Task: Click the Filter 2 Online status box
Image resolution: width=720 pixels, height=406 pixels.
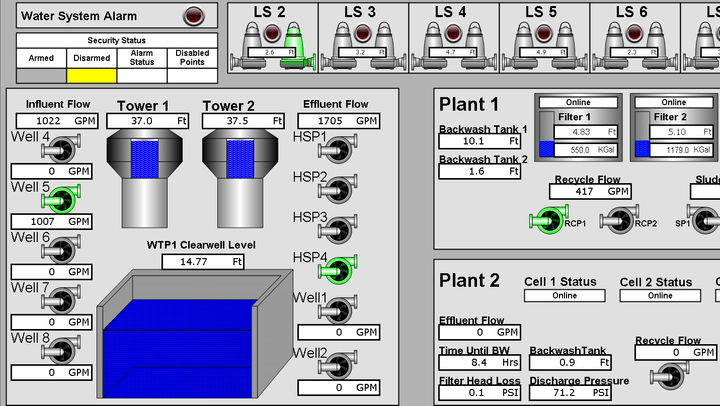Action: click(x=674, y=102)
